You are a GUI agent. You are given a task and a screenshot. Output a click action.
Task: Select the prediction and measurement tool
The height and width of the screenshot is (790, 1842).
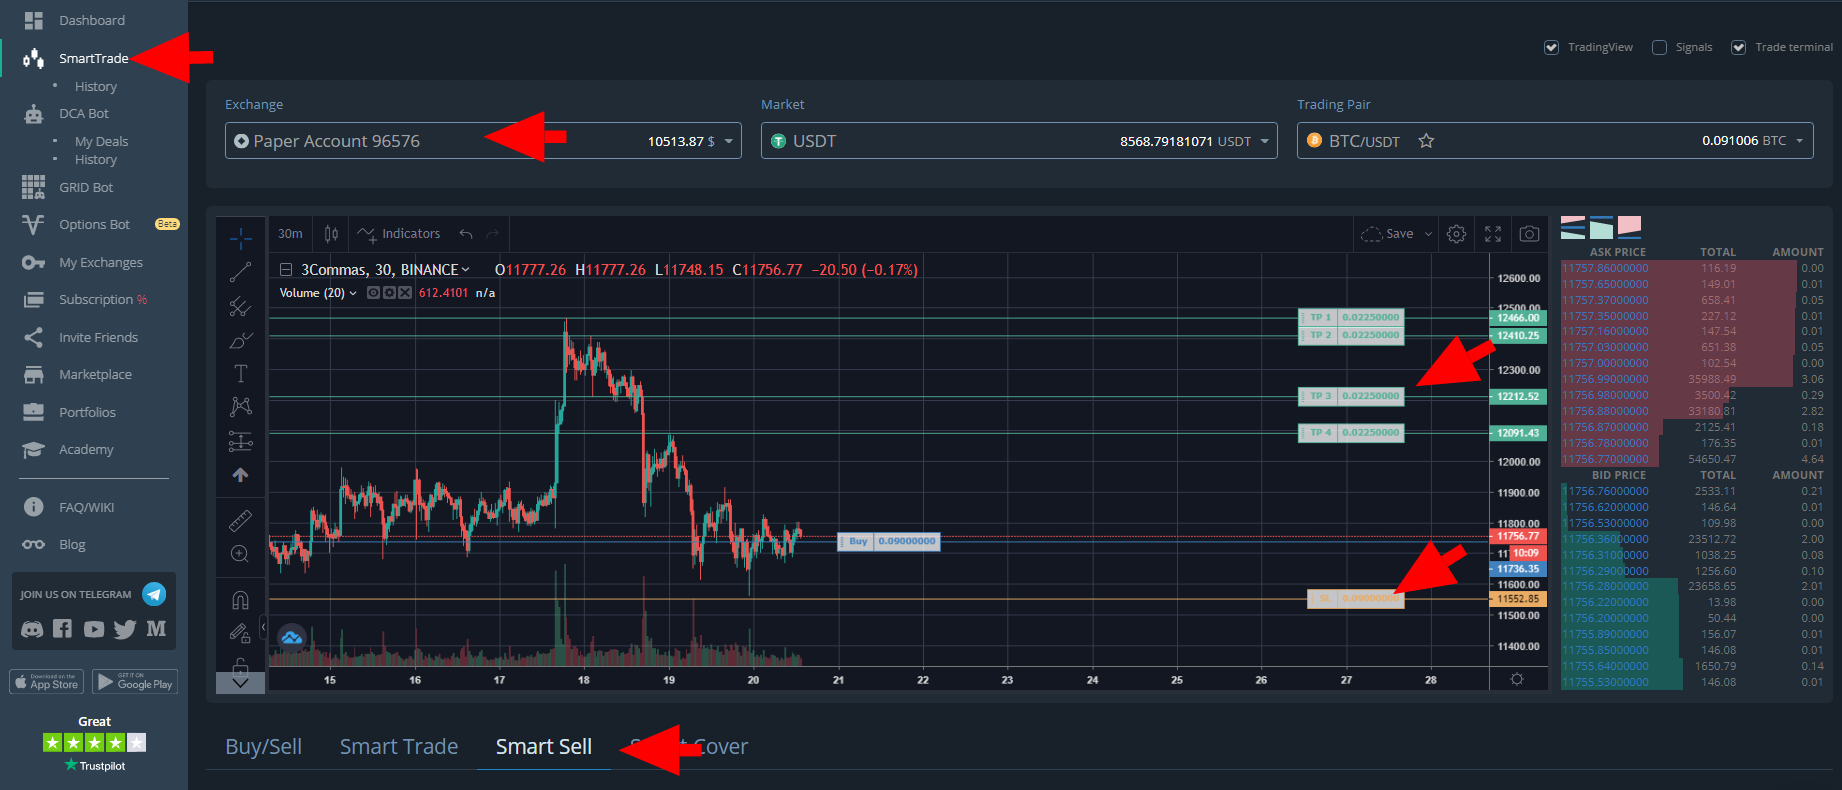(x=241, y=441)
